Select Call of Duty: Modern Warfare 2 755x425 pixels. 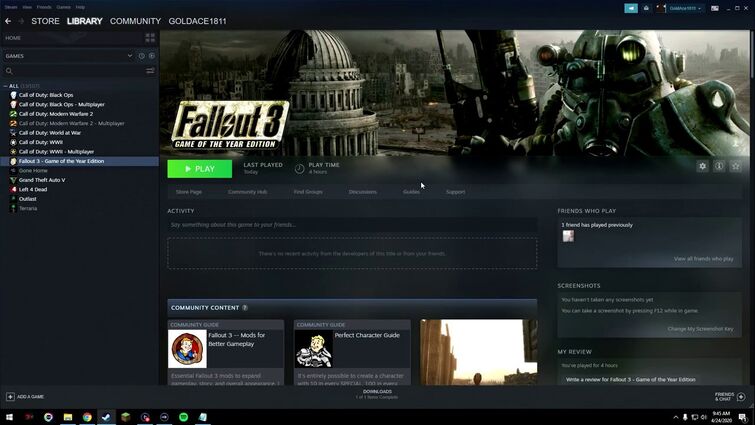pos(56,114)
